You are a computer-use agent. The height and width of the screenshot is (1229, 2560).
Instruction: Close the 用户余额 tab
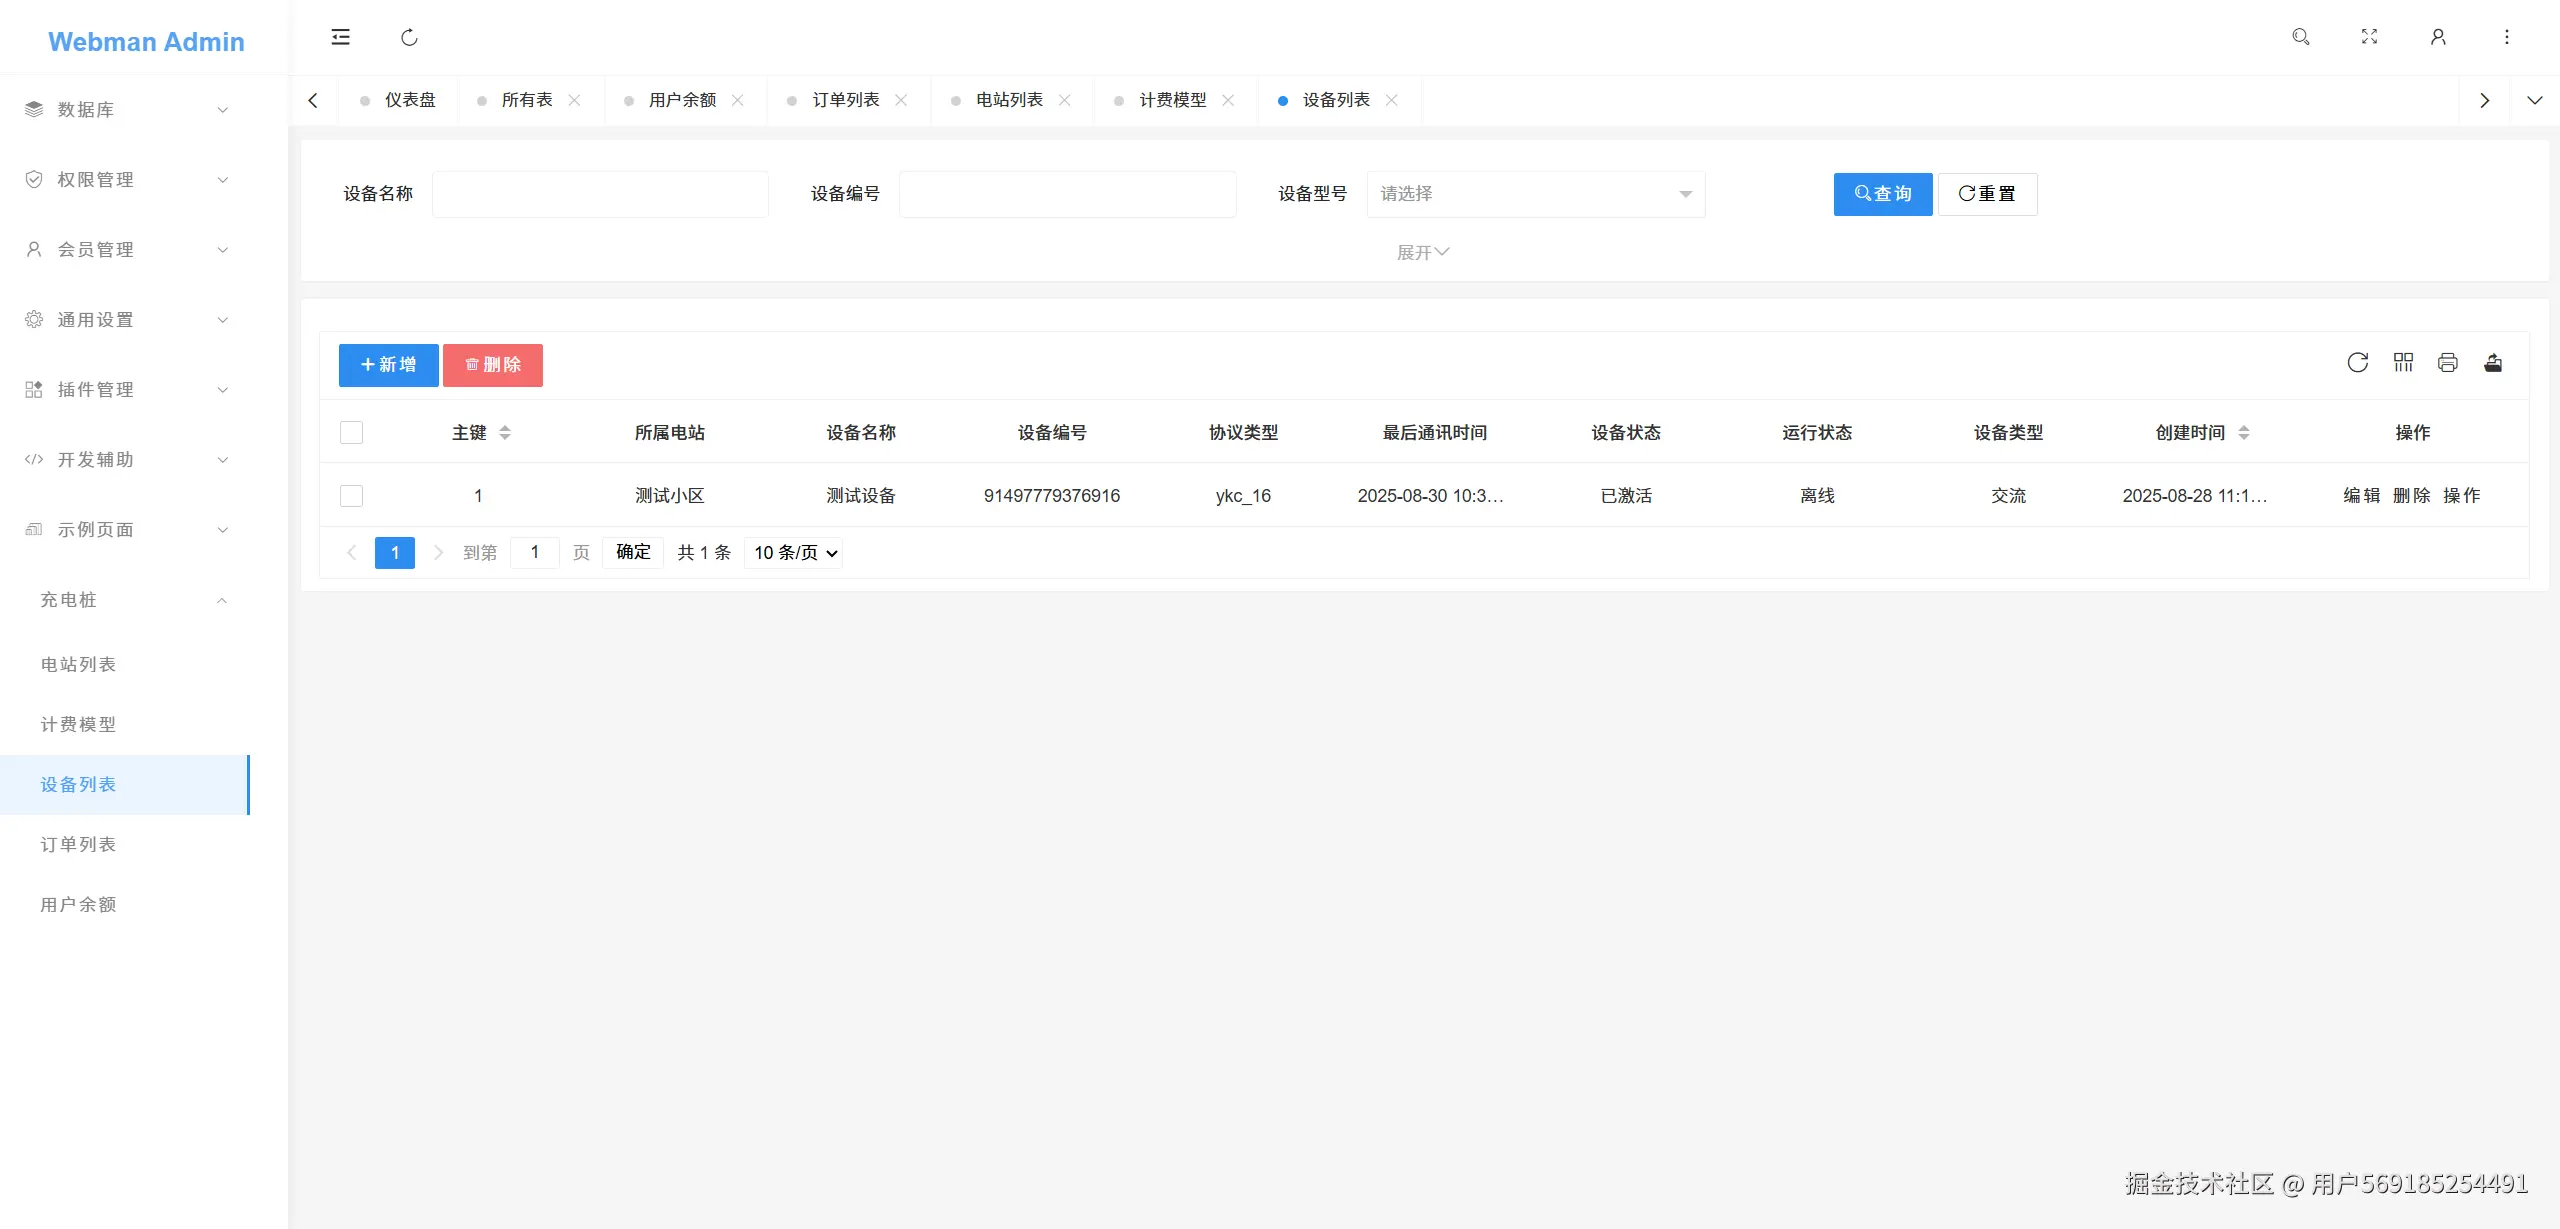click(x=738, y=100)
